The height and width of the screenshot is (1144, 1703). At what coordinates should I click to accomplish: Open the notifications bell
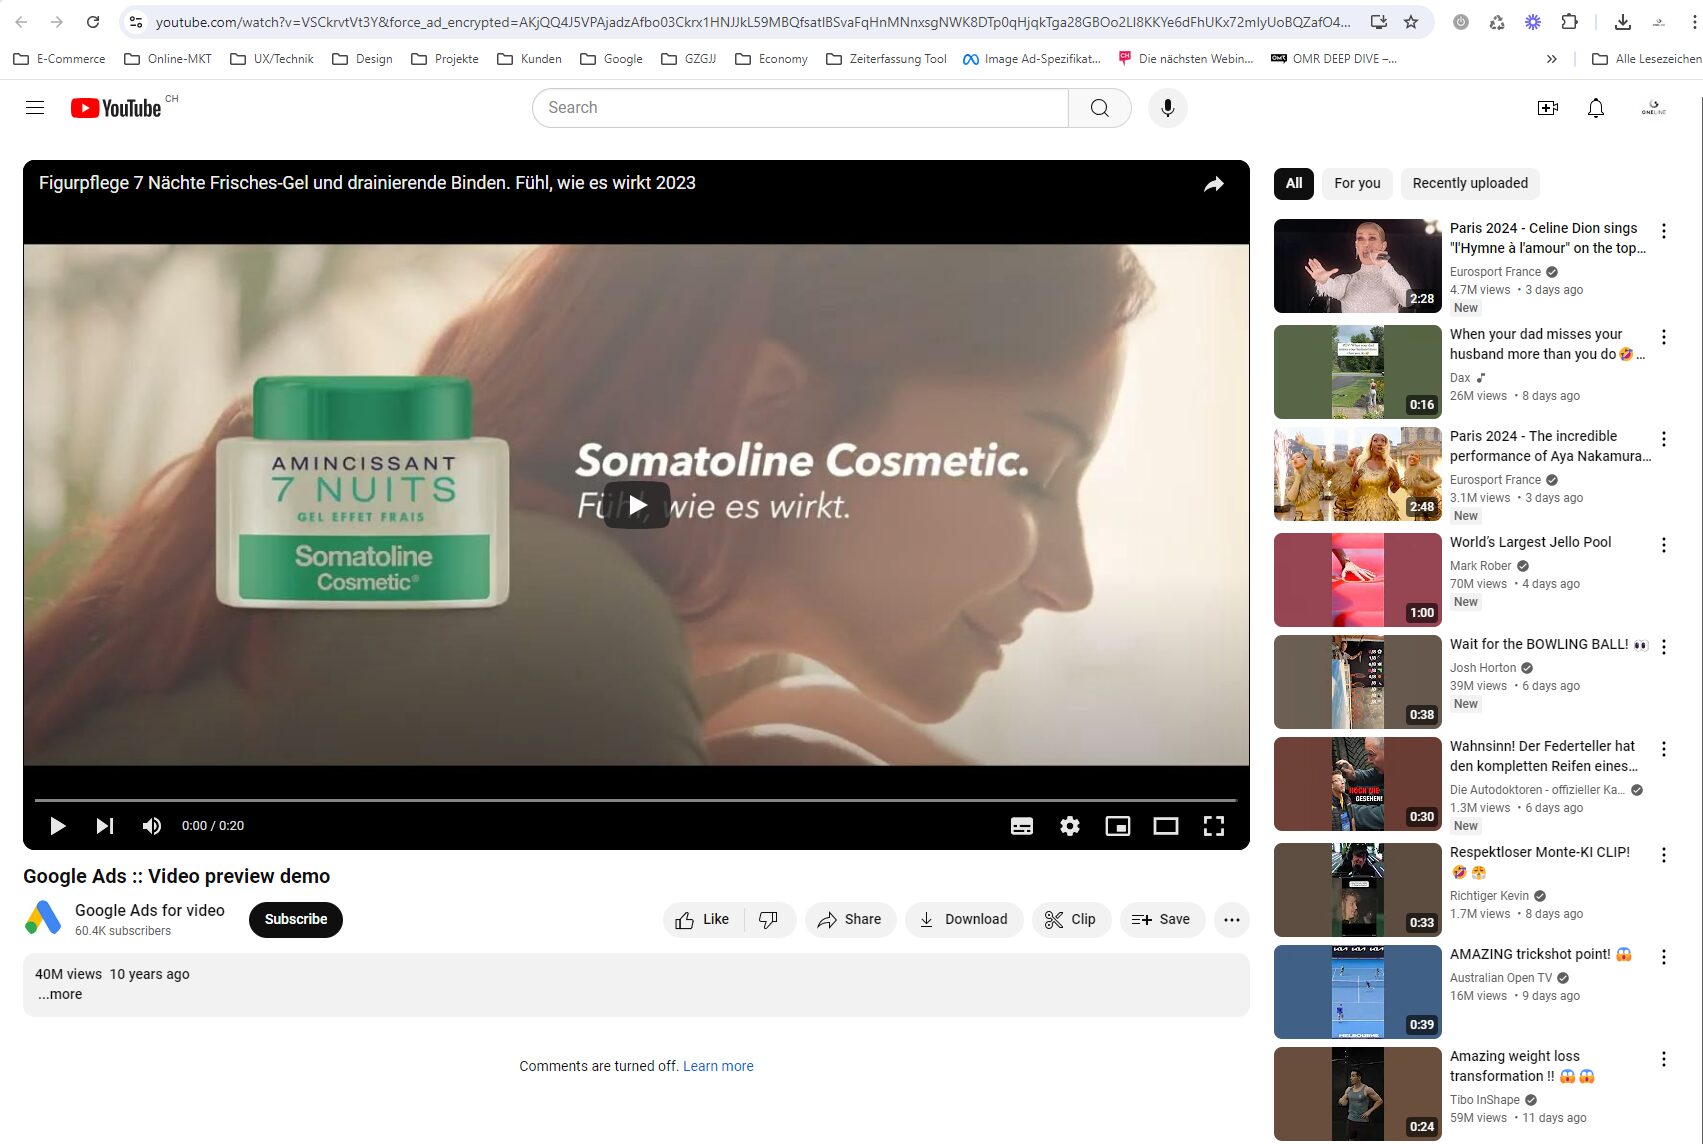coord(1596,107)
